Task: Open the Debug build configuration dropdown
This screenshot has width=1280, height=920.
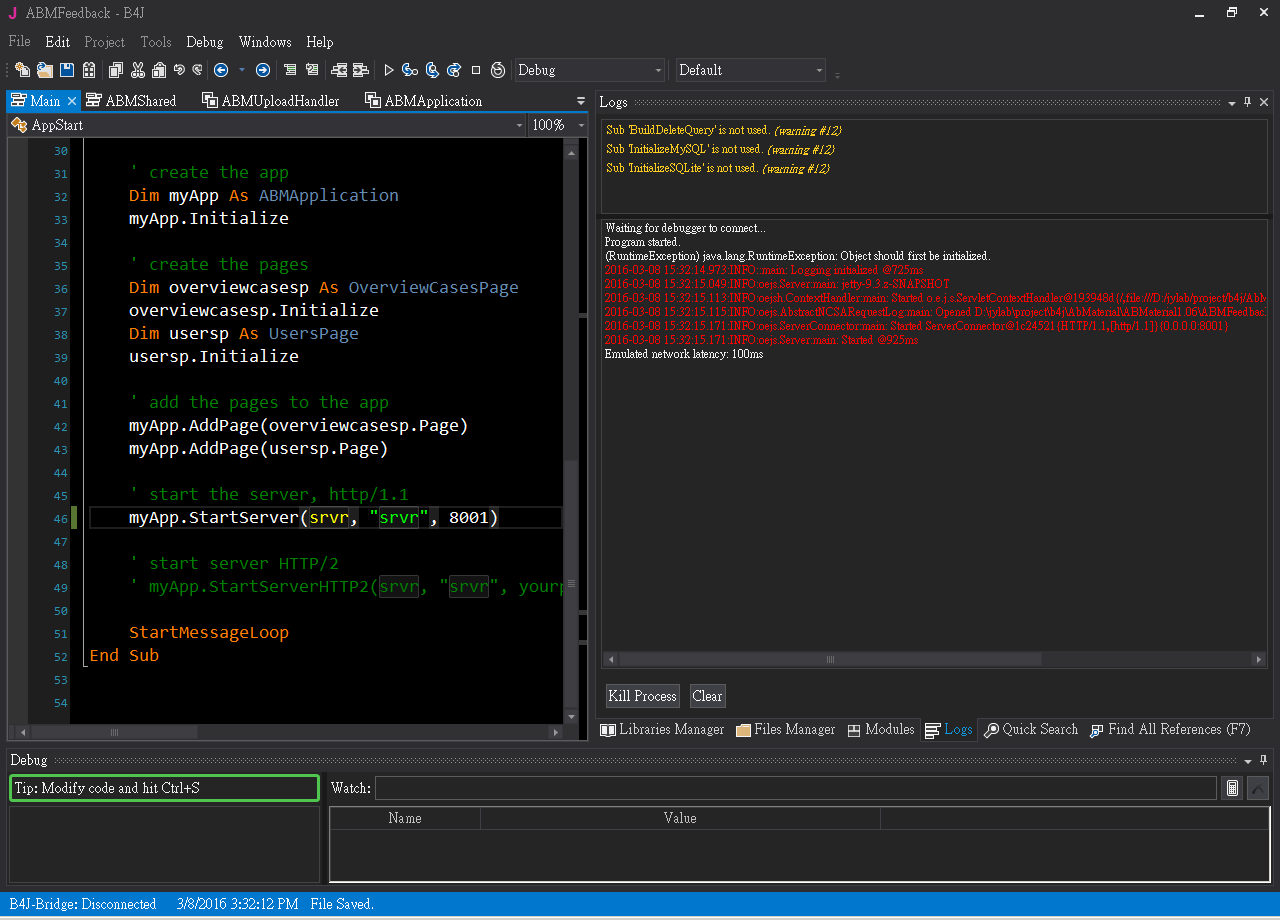Action: click(x=589, y=70)
